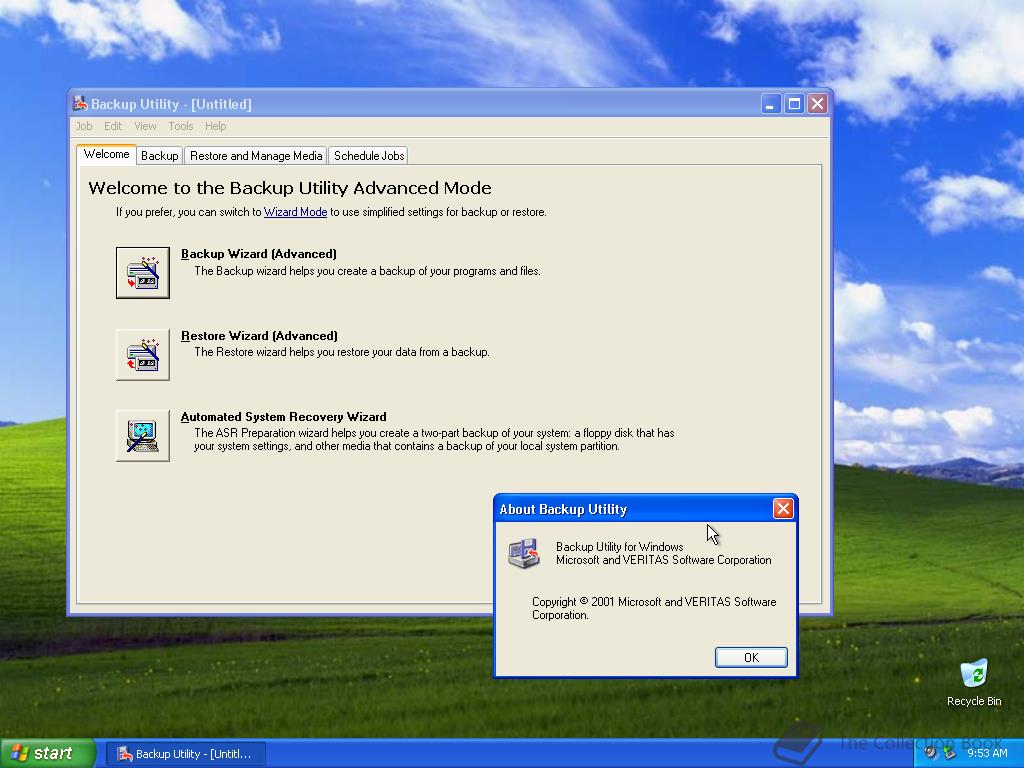Close the About Backup Utility dialog

[x=782, y=509]
